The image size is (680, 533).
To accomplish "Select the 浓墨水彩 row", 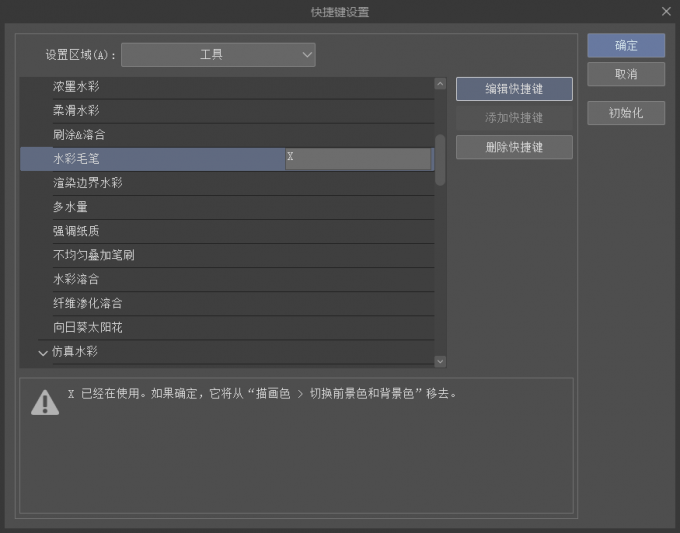I will (227, 87).
